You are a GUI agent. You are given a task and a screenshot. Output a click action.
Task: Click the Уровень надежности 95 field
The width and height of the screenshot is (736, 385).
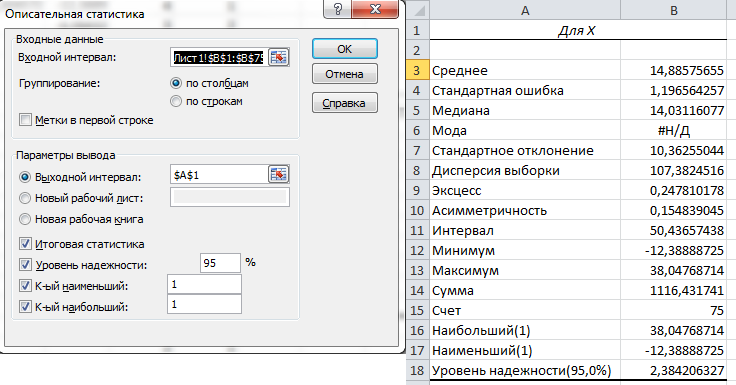(220, 263)
